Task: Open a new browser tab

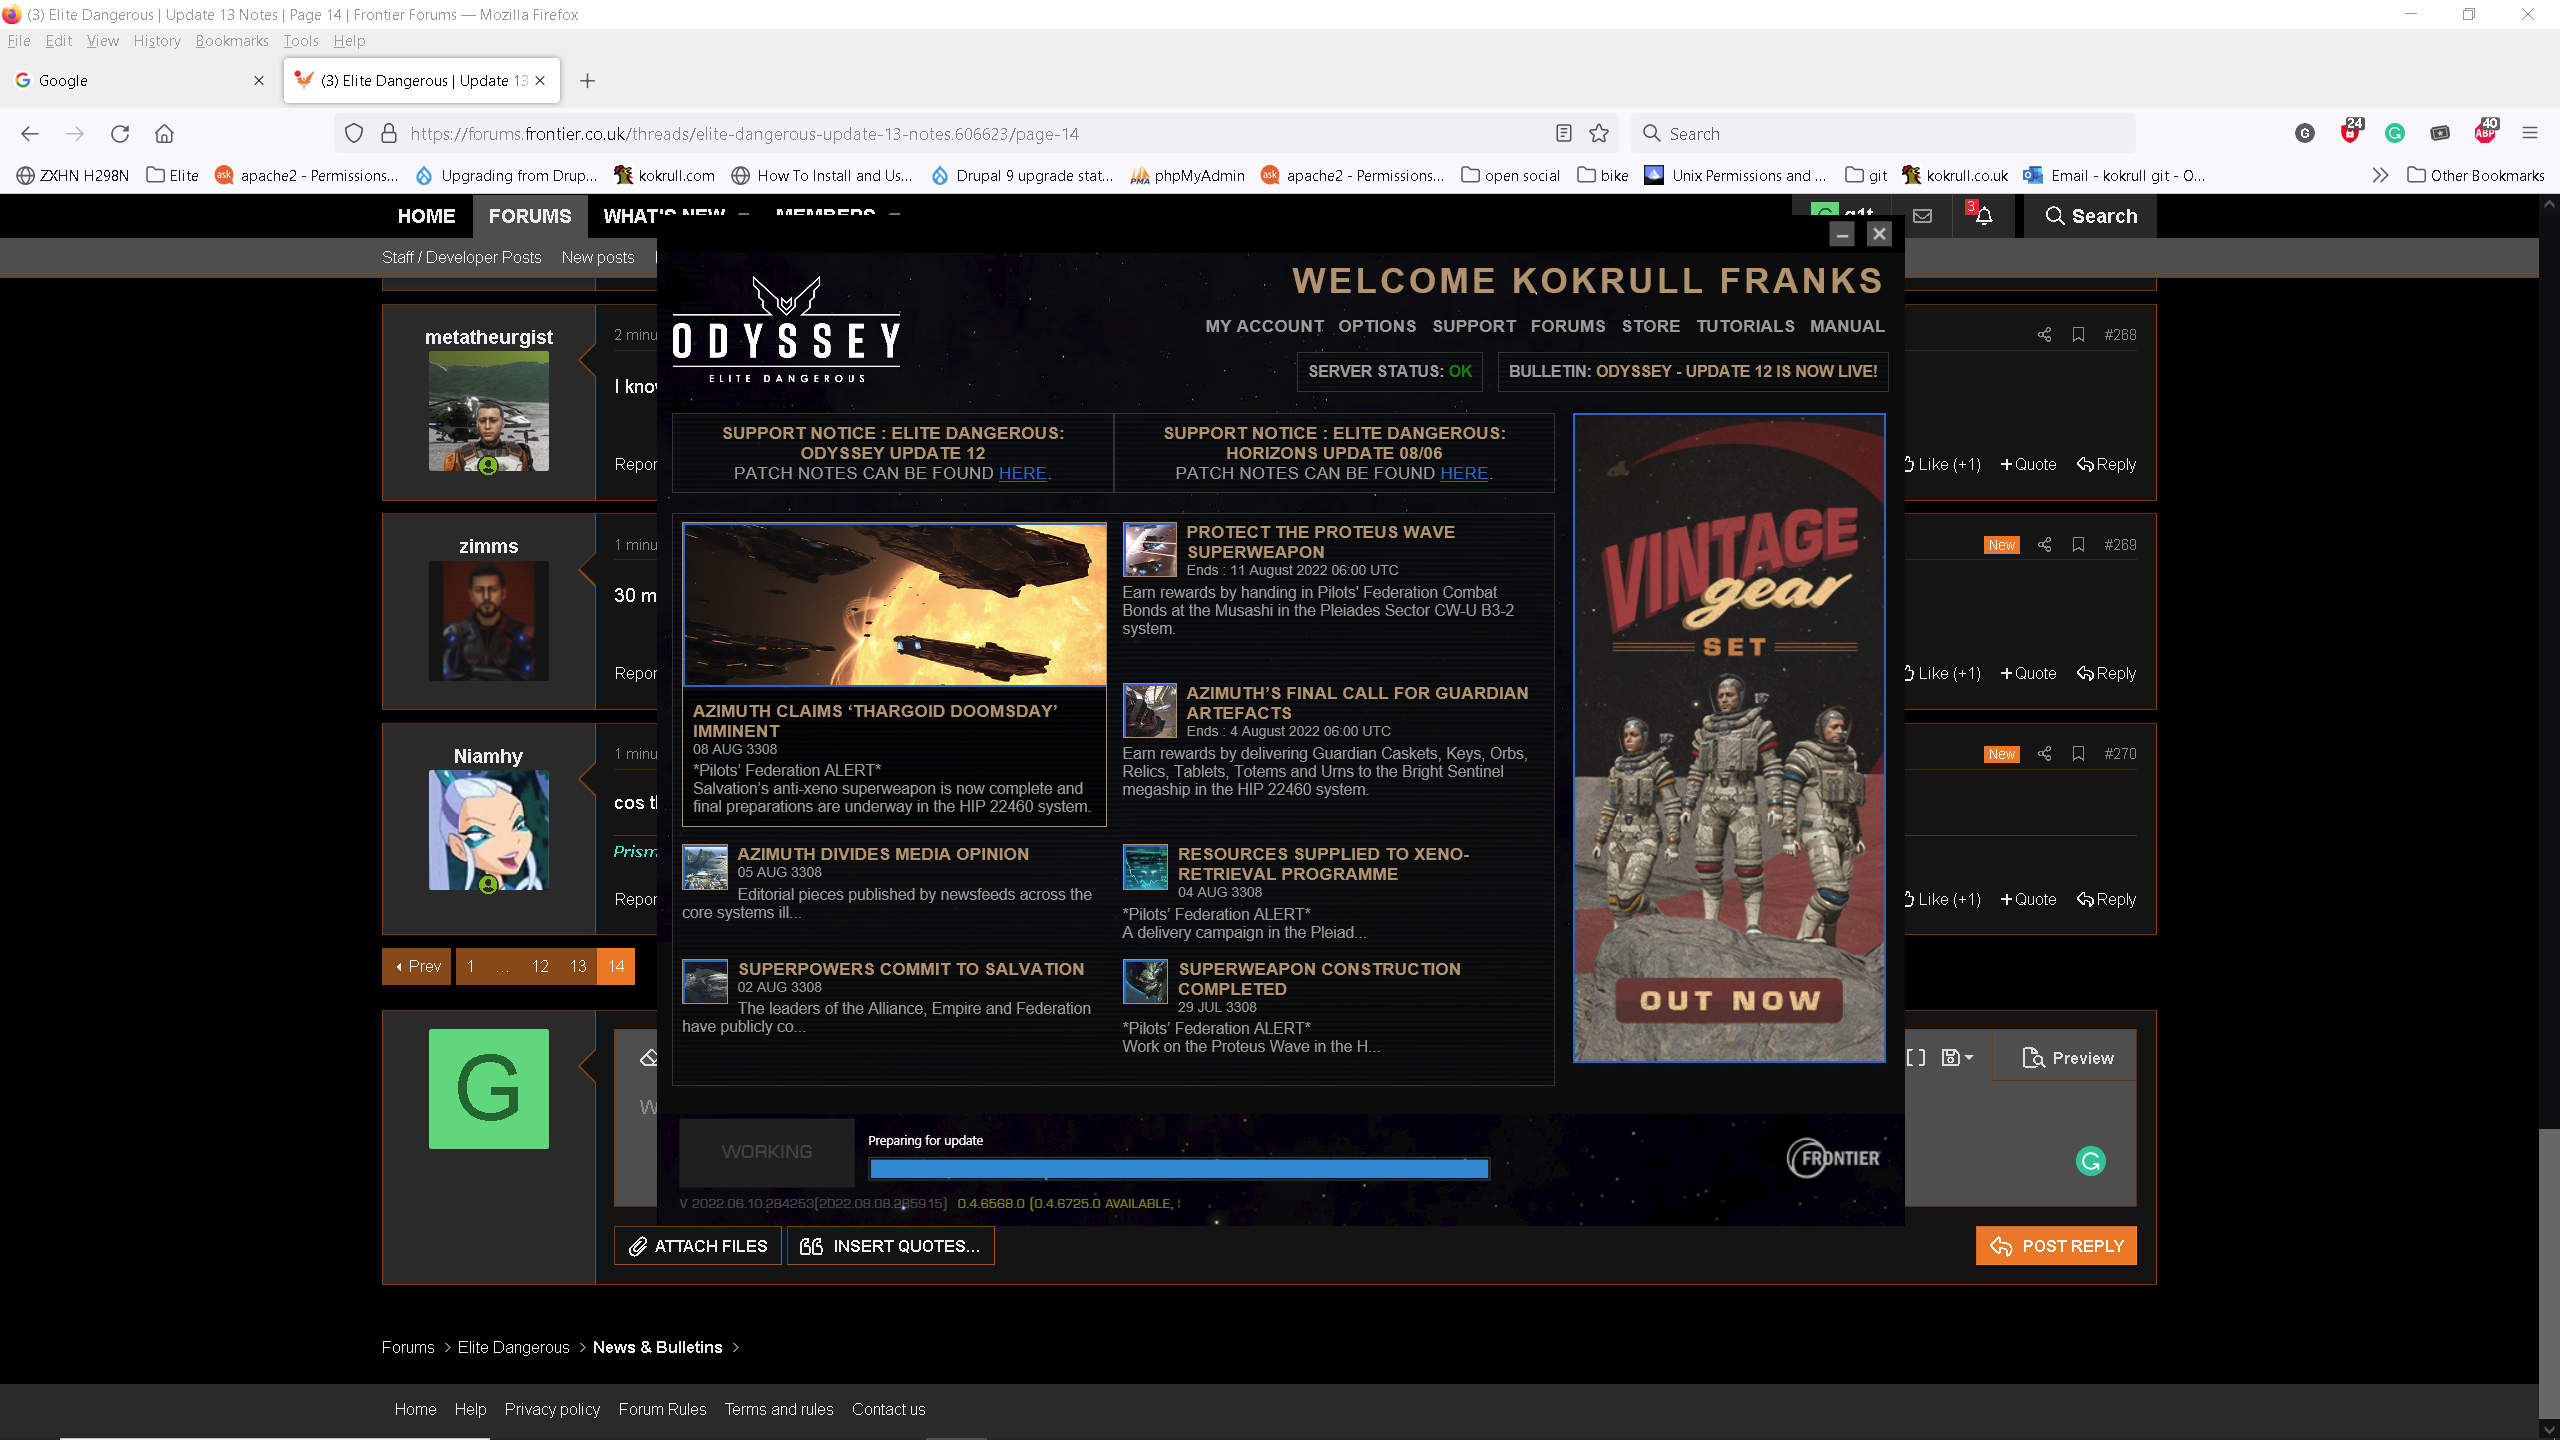Action: (x=588, y=81)
